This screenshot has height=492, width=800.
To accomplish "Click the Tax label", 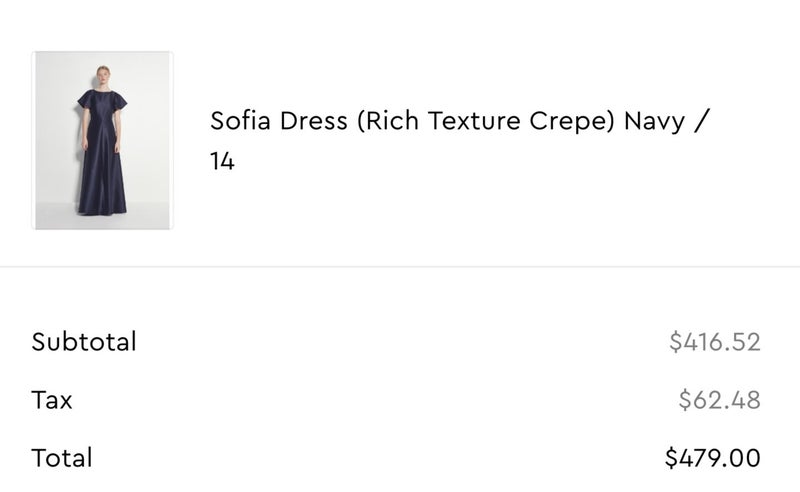I will (52, 400).
